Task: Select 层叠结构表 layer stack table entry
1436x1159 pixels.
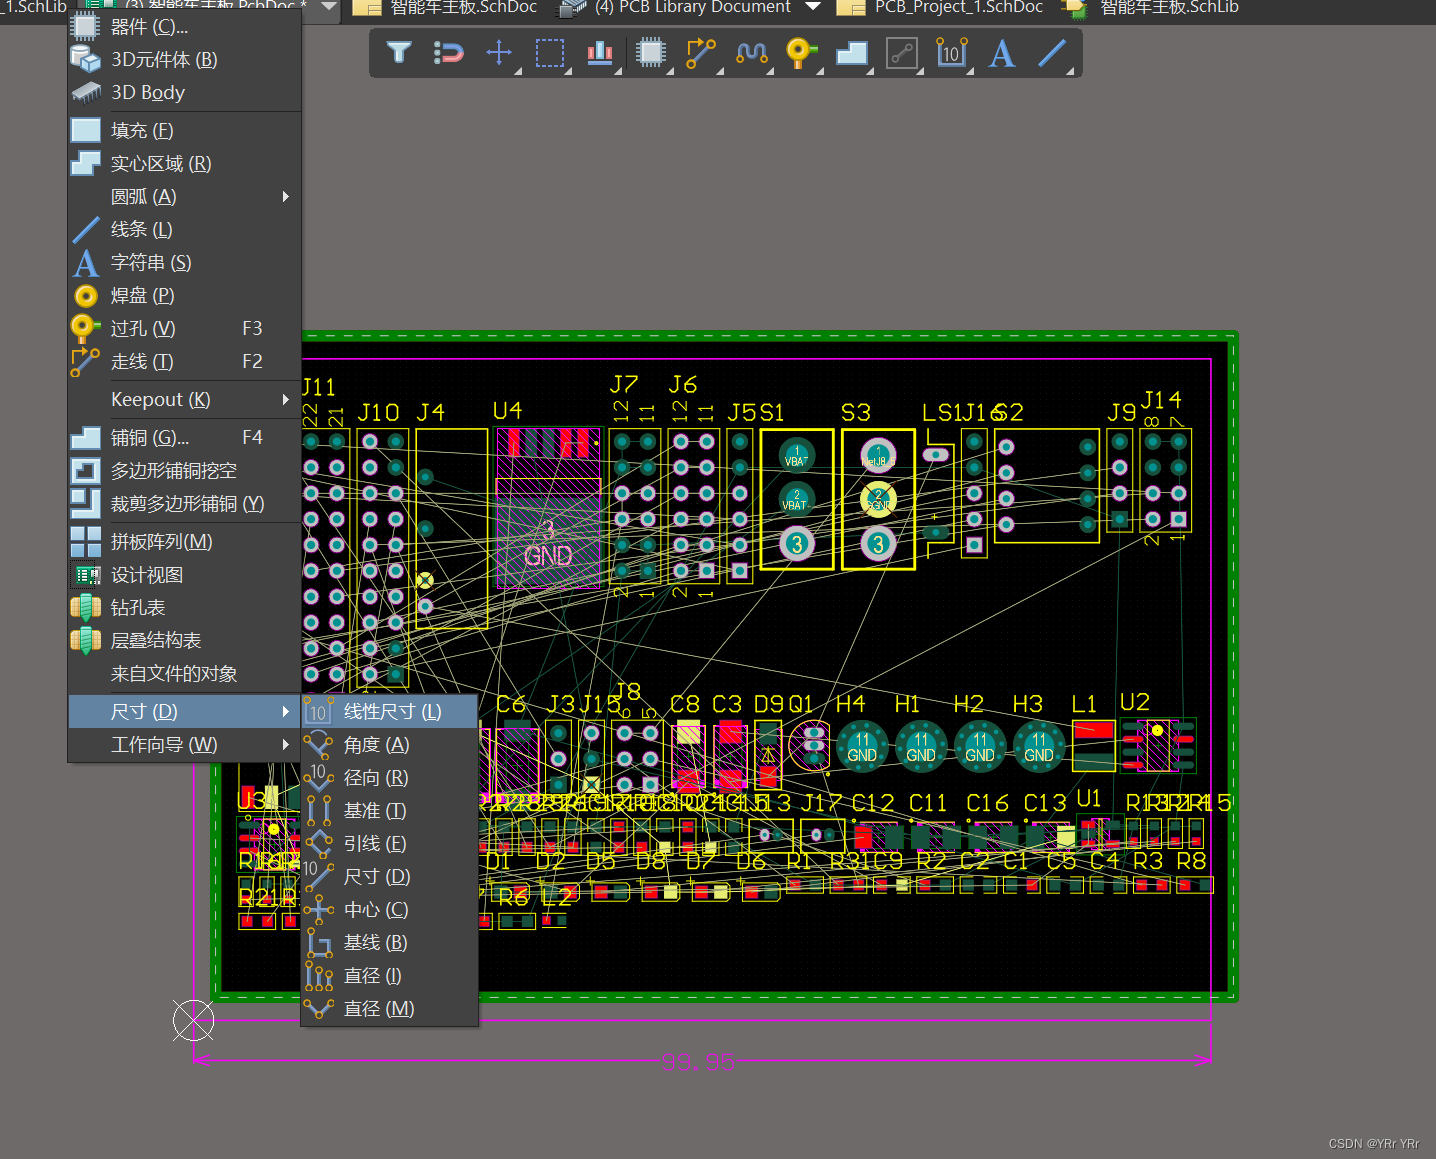Action: tap(185, 640)
